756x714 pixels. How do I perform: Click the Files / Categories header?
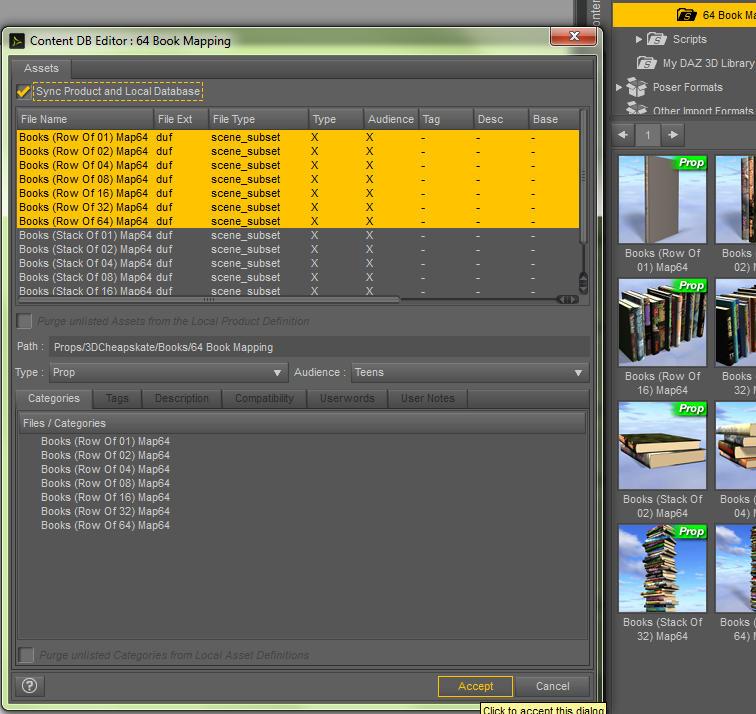click(x=302, y=423)
